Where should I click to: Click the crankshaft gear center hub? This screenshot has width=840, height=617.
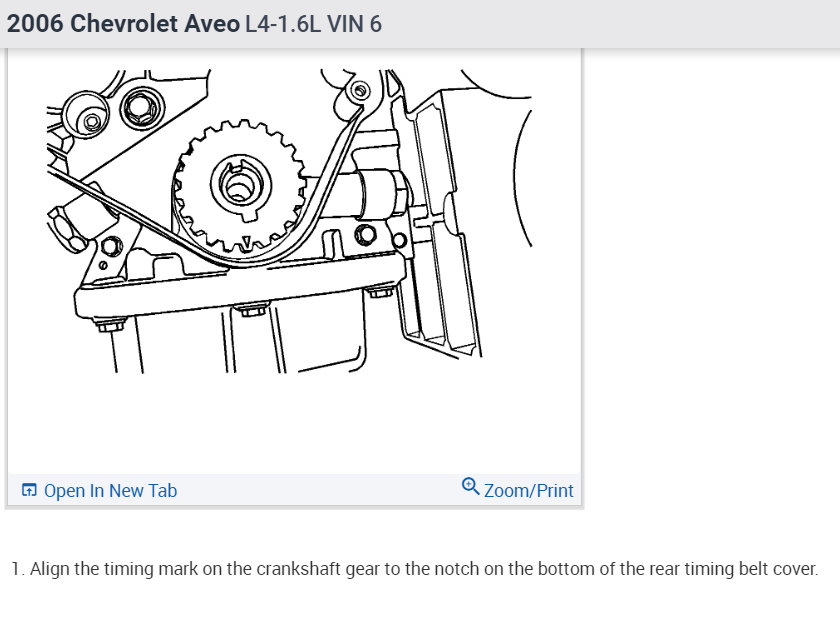pos(239,186)
